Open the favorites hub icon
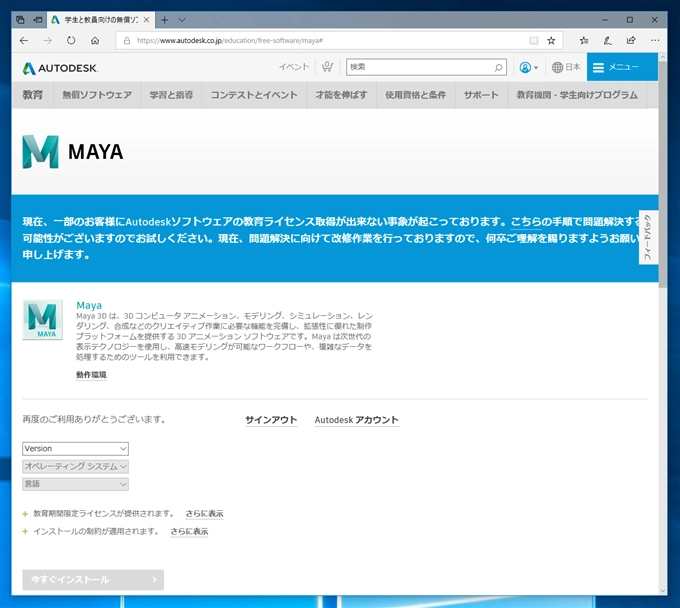This screenshot has height=608, width=680. point(584,41)
